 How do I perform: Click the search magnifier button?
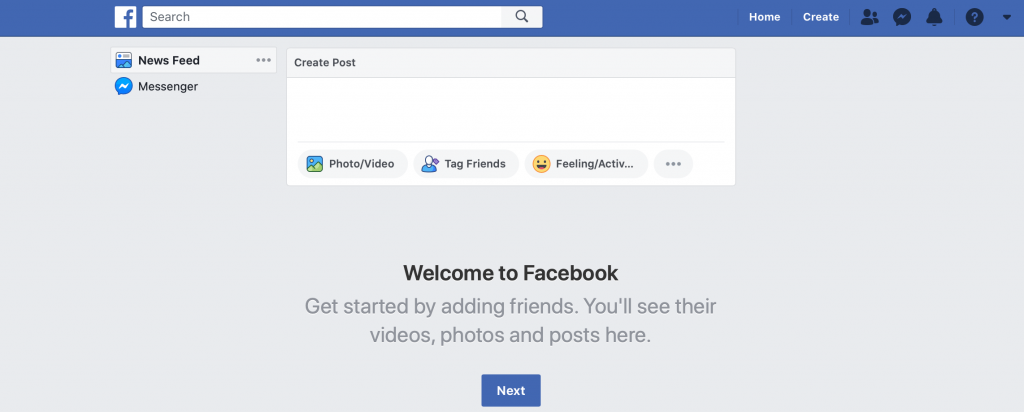522,17
